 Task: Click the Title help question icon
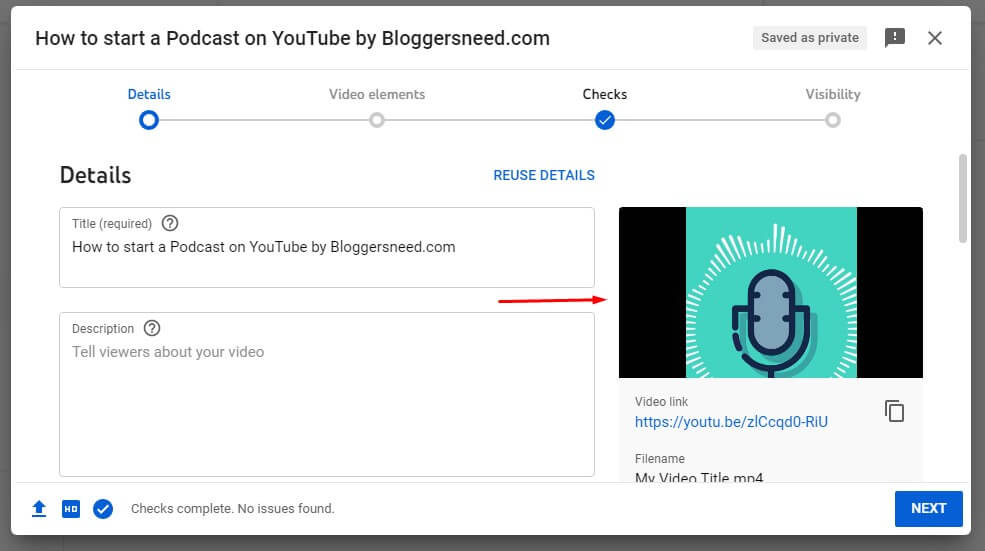[x=170, y=223]
